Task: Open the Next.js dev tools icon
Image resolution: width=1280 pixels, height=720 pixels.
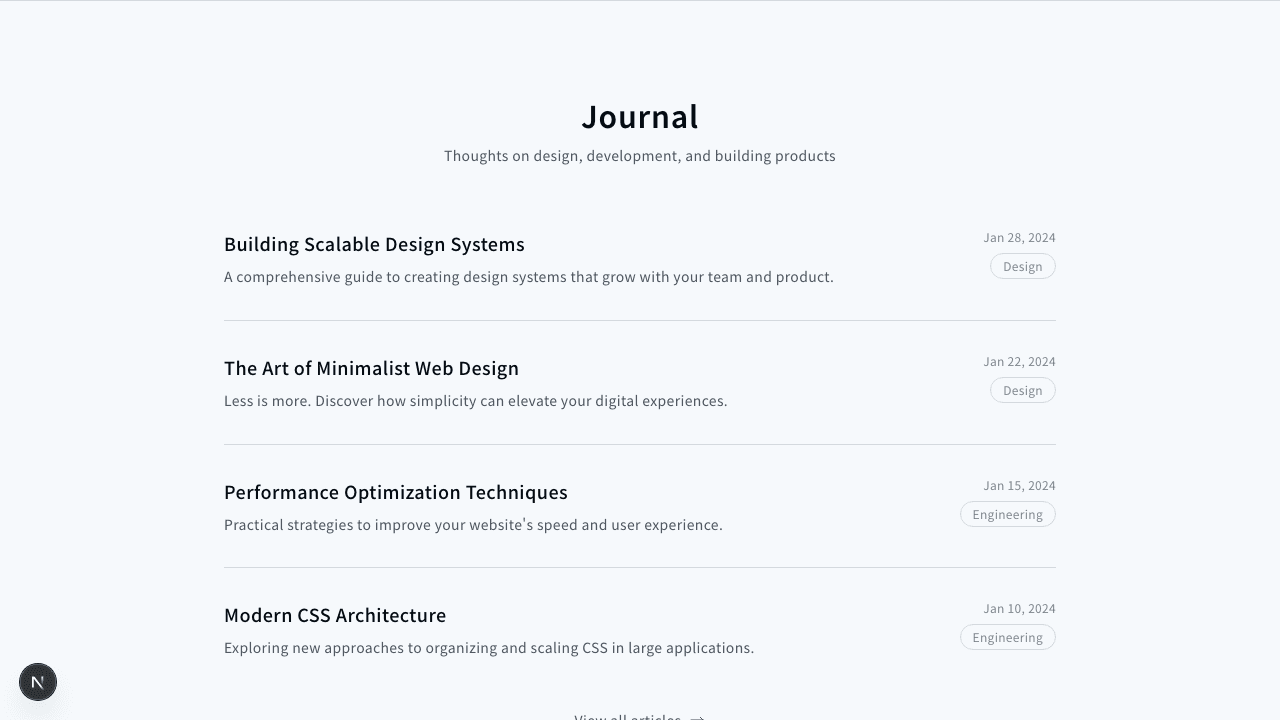Action: click(38, 682)
